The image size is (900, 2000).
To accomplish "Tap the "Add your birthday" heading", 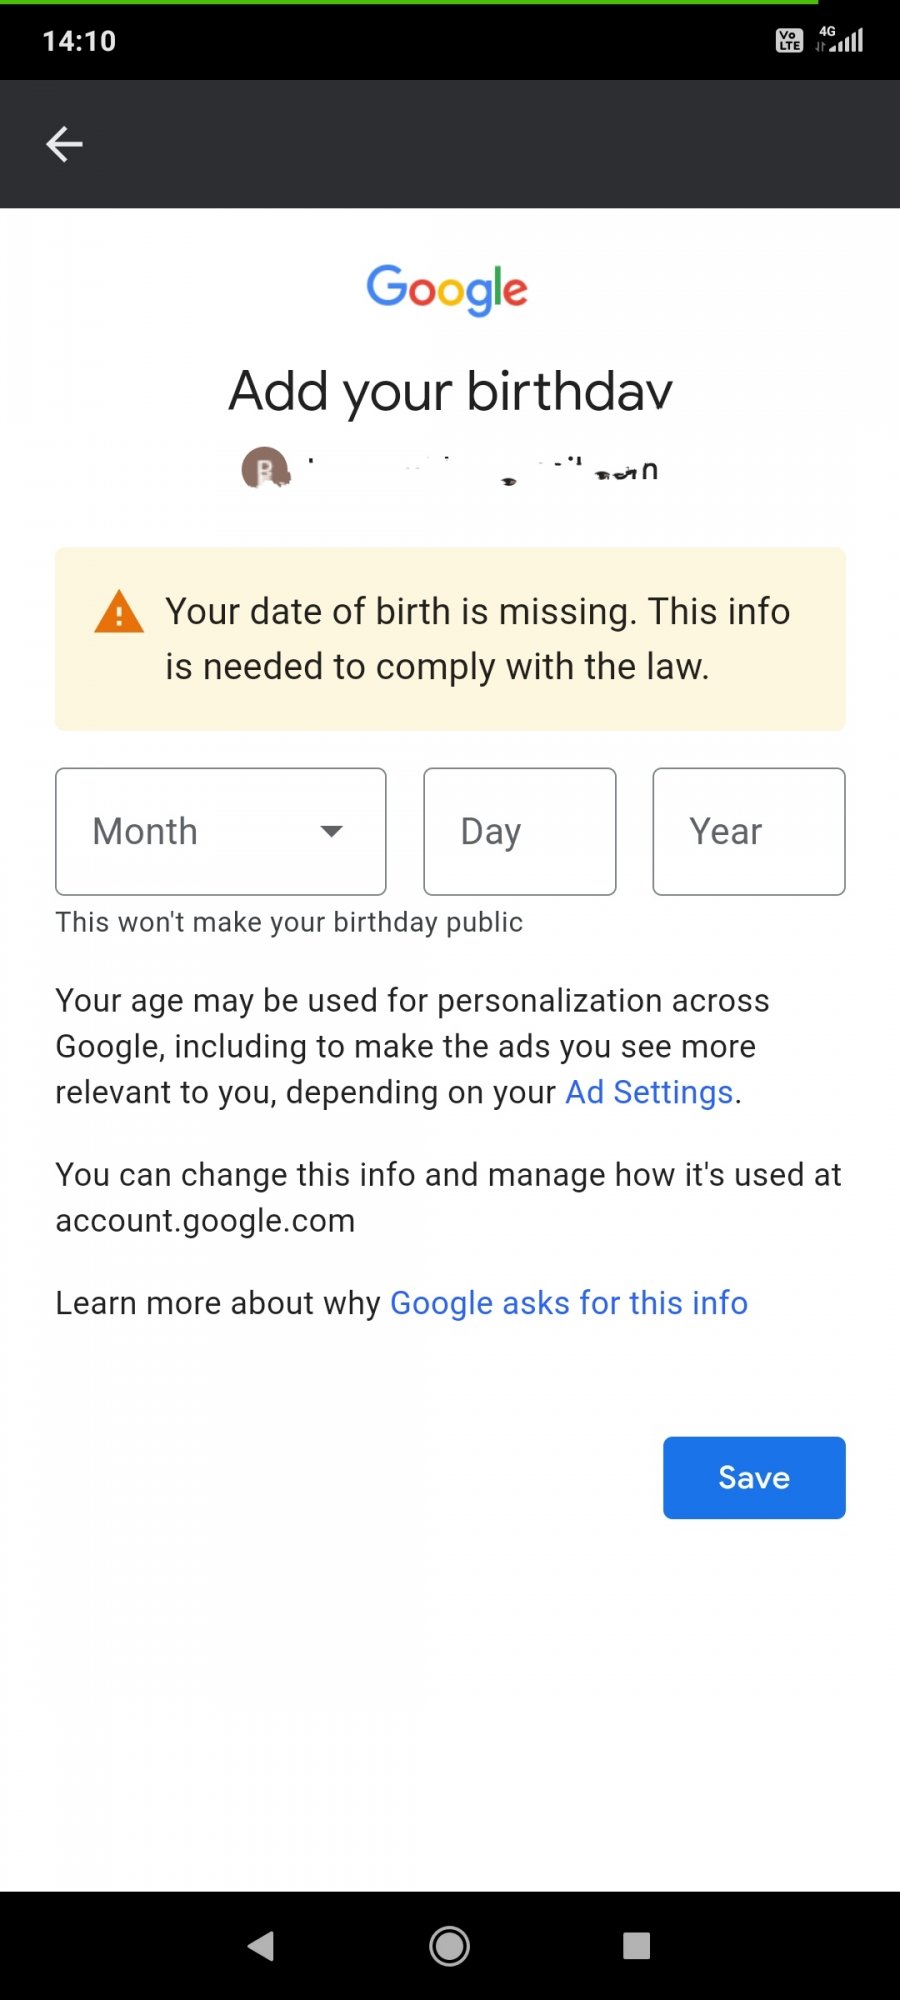I will point(450,391).
